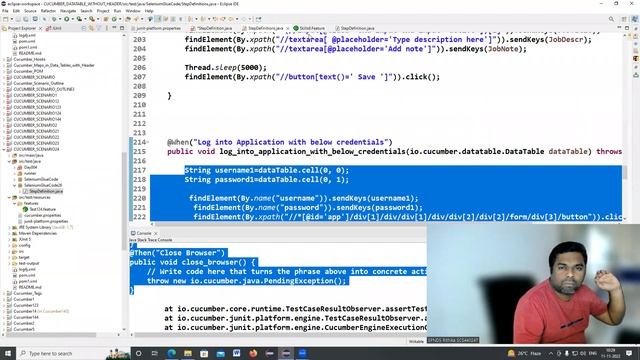Click line number 217 in the gutter

point(140,170)
